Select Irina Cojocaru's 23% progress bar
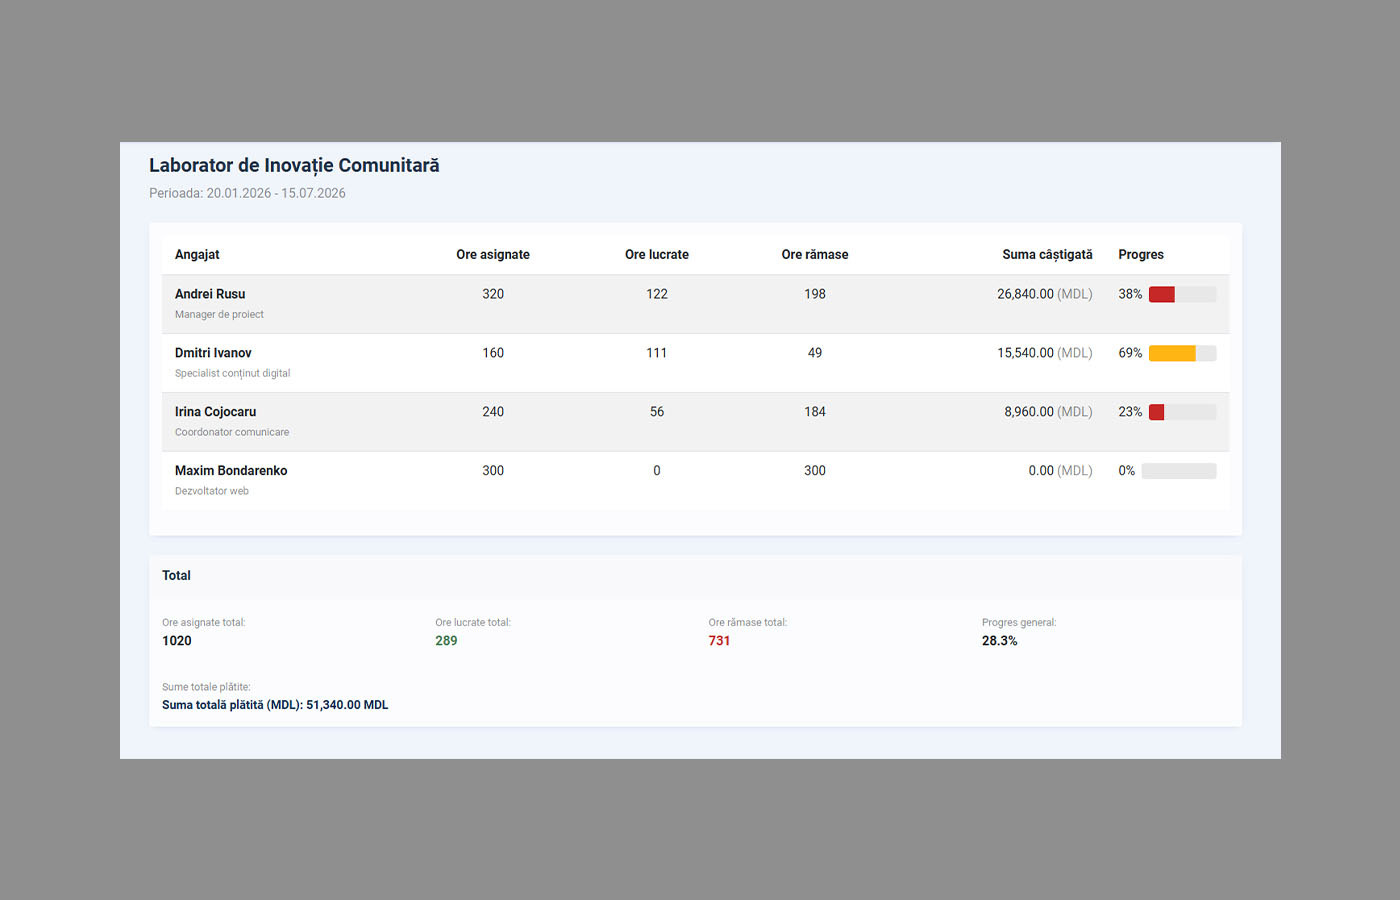This screenshot has height=900, width=1400. (1182, 412)
